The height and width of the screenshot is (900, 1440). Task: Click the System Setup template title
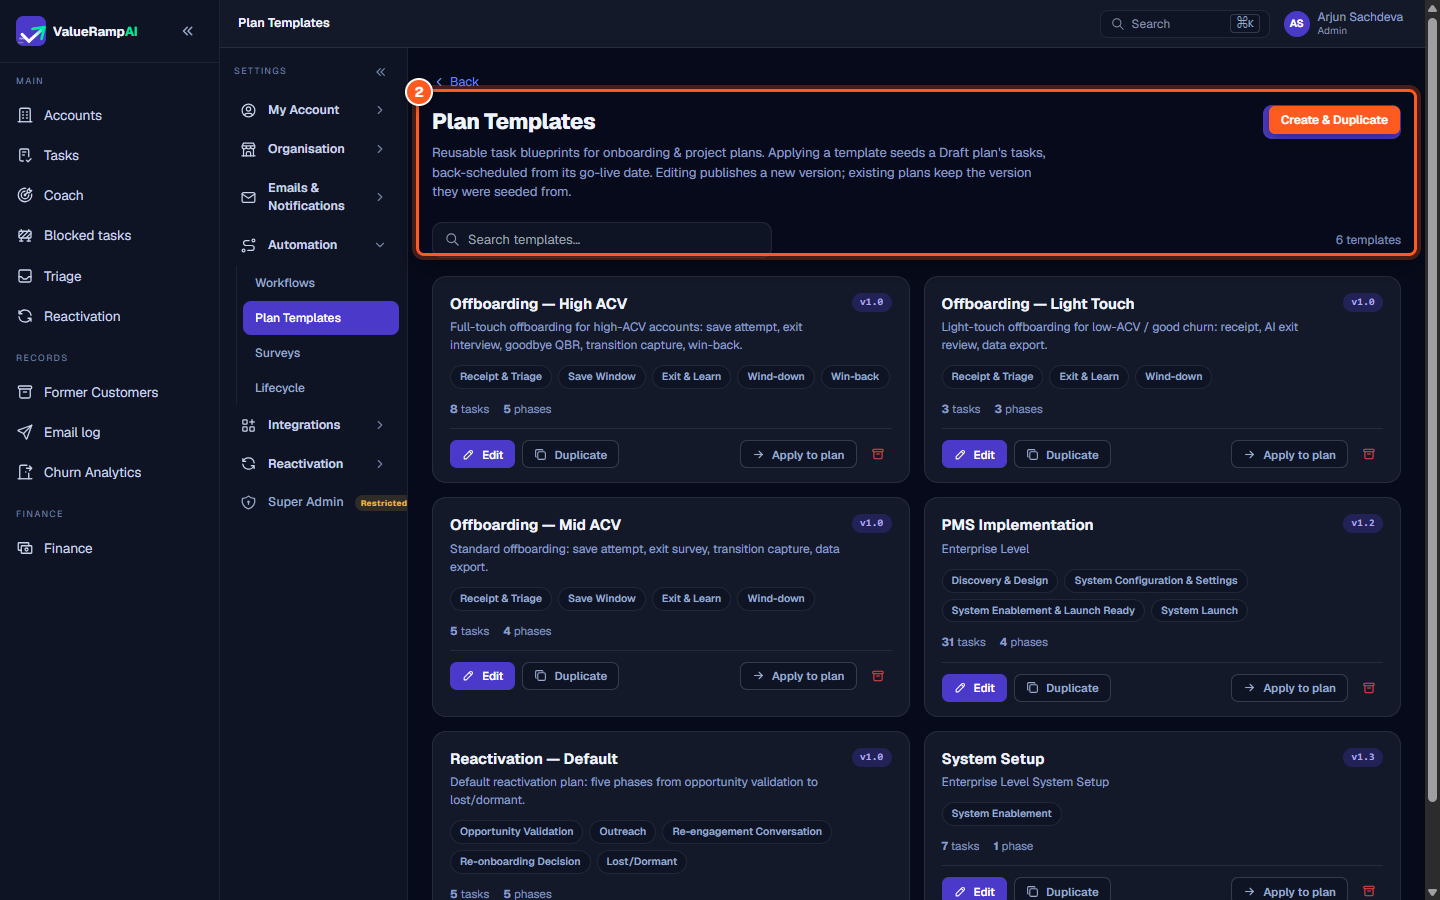[993, 759]
